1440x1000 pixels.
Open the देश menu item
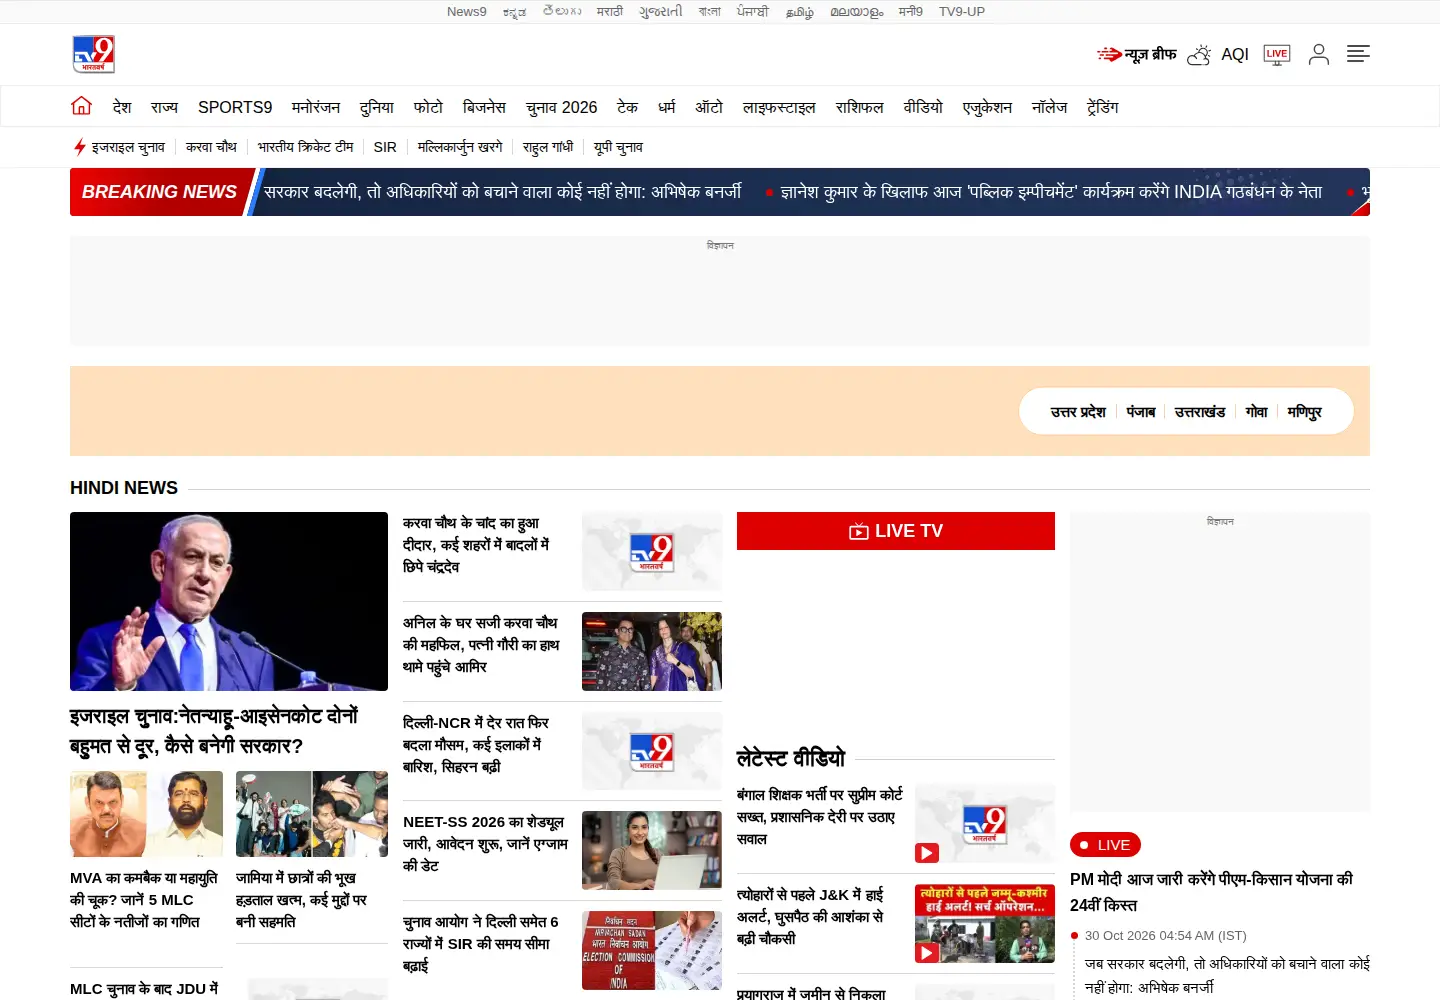click(x=122, y=107)
